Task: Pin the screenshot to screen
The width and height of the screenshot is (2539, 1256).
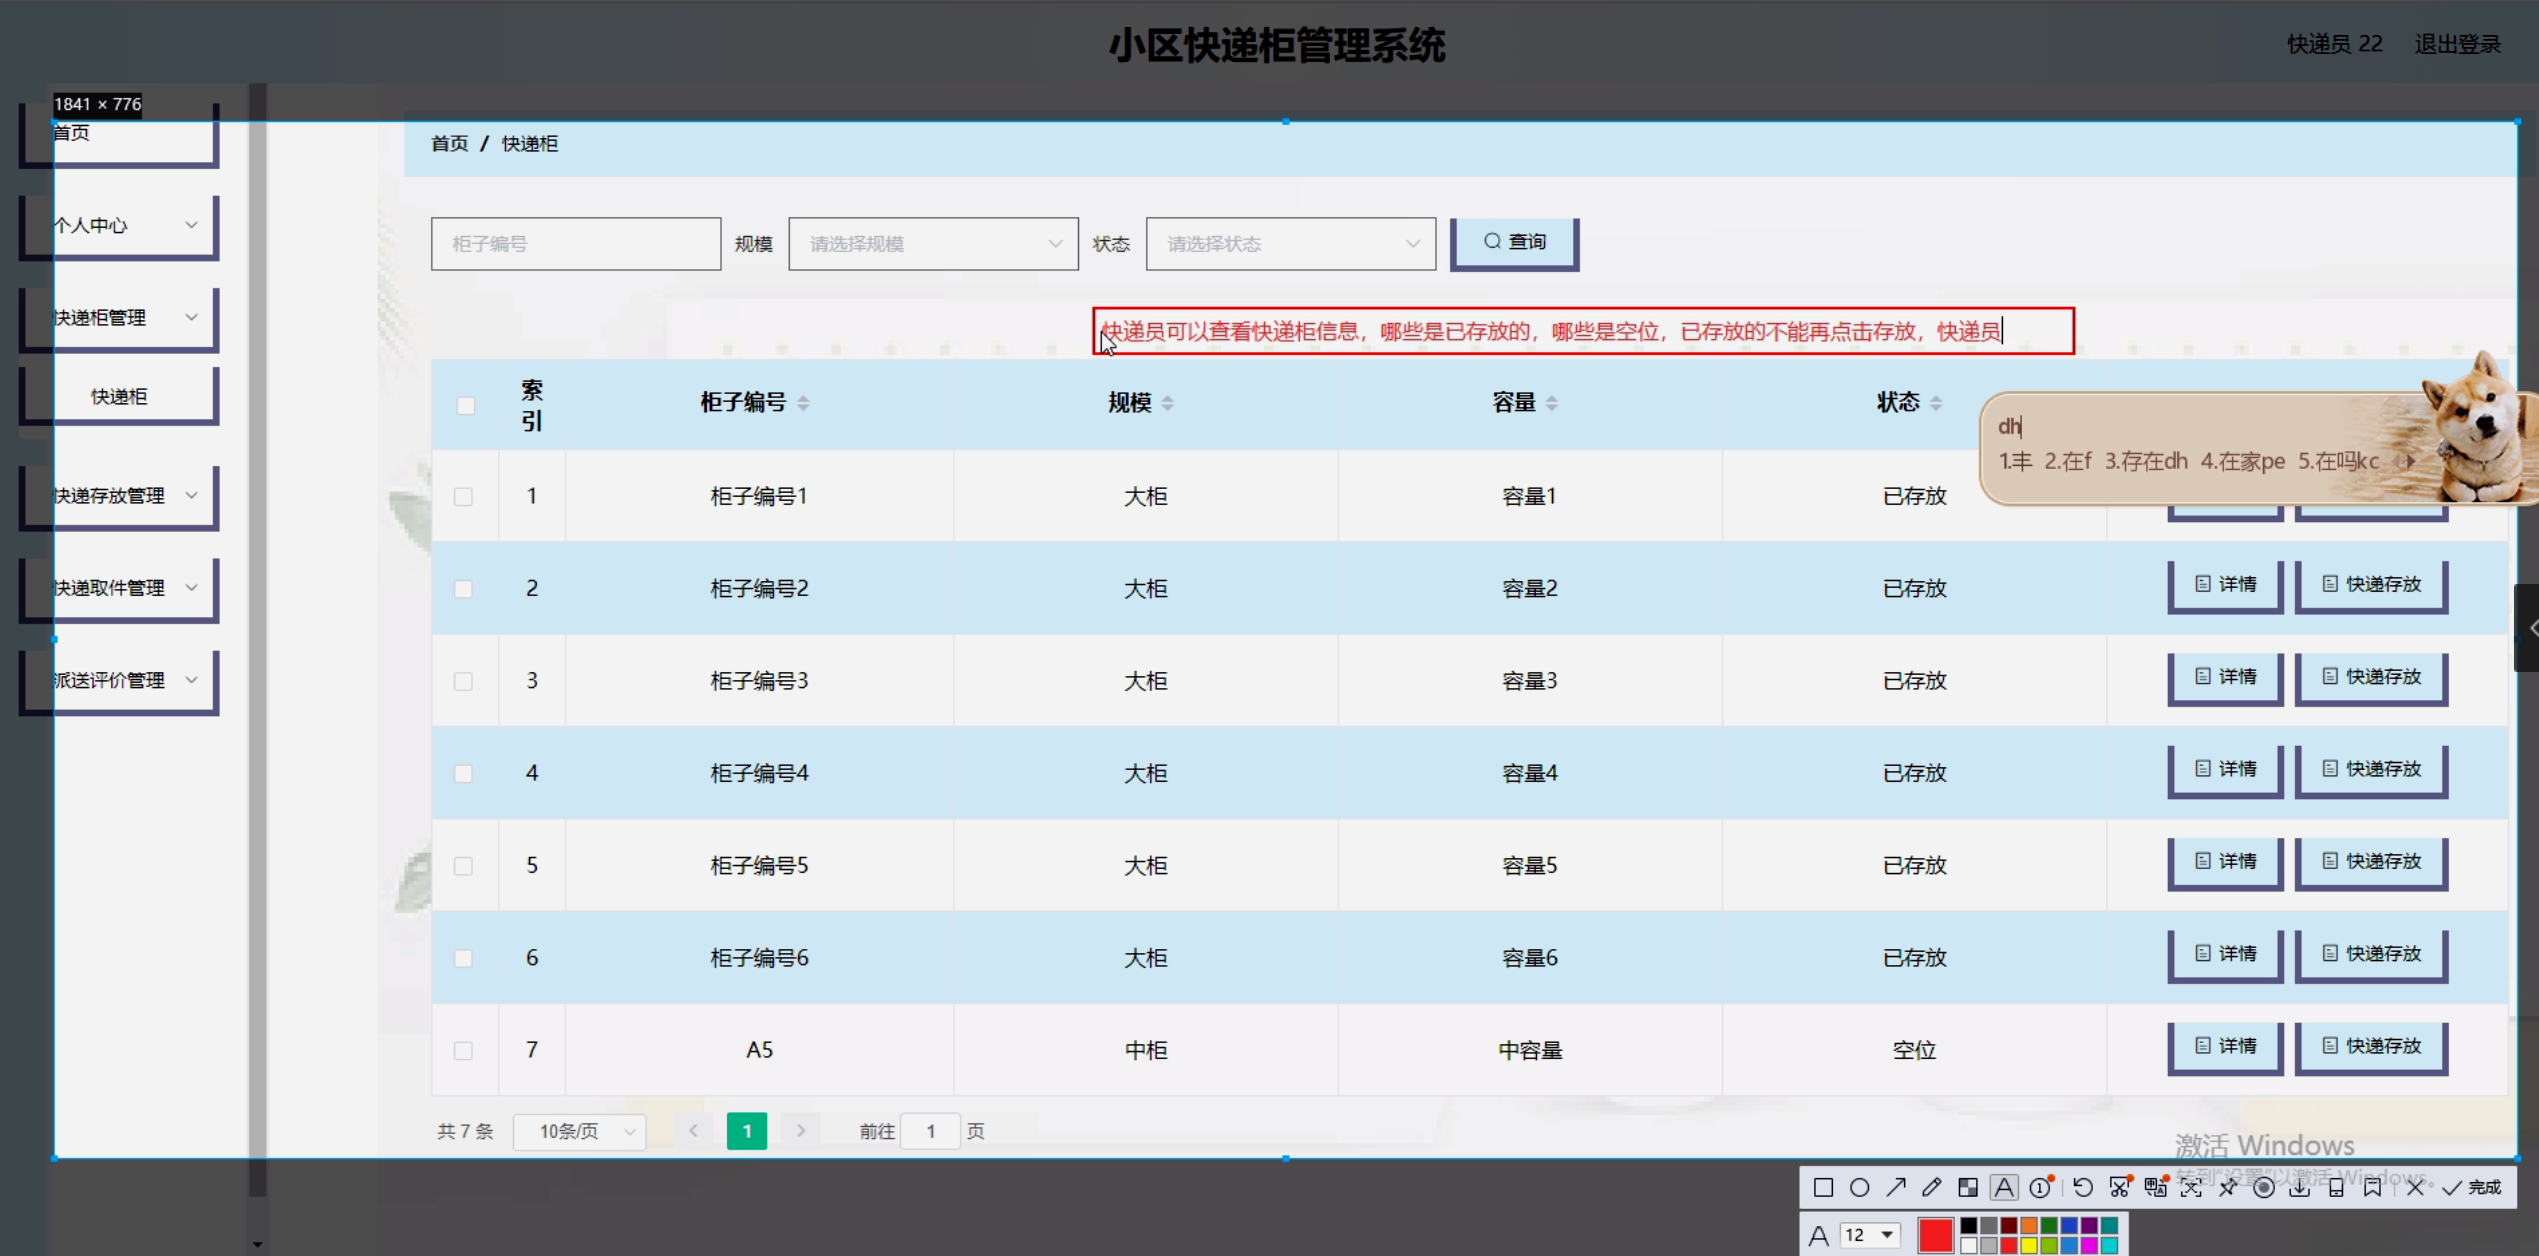Action: (2228, 1187)
